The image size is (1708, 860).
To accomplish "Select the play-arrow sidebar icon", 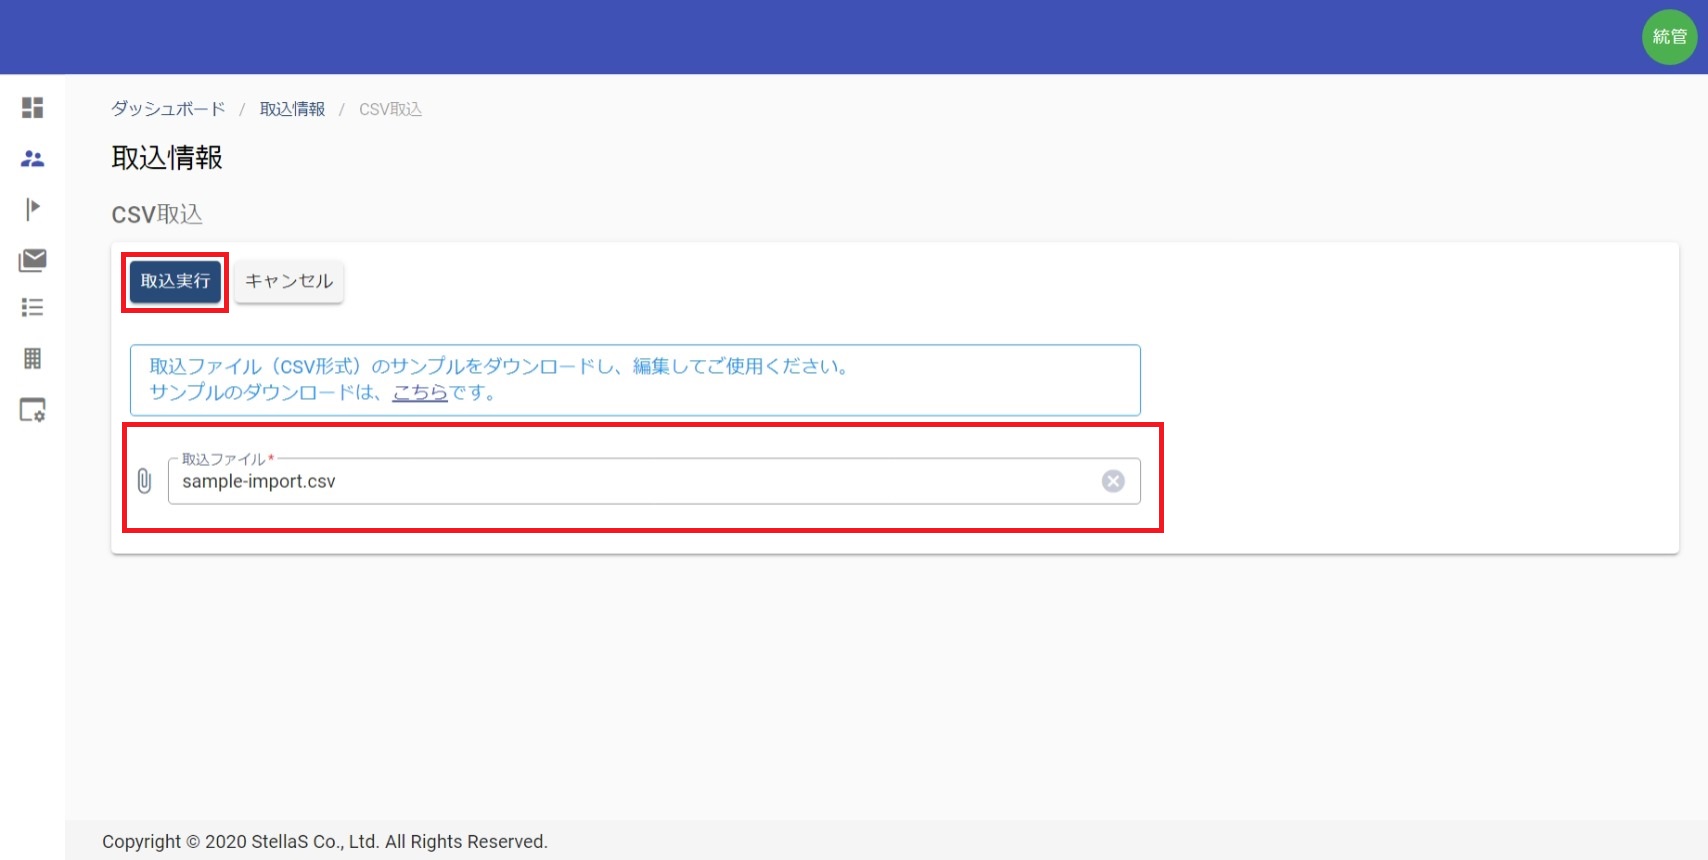I will [32, 208].
